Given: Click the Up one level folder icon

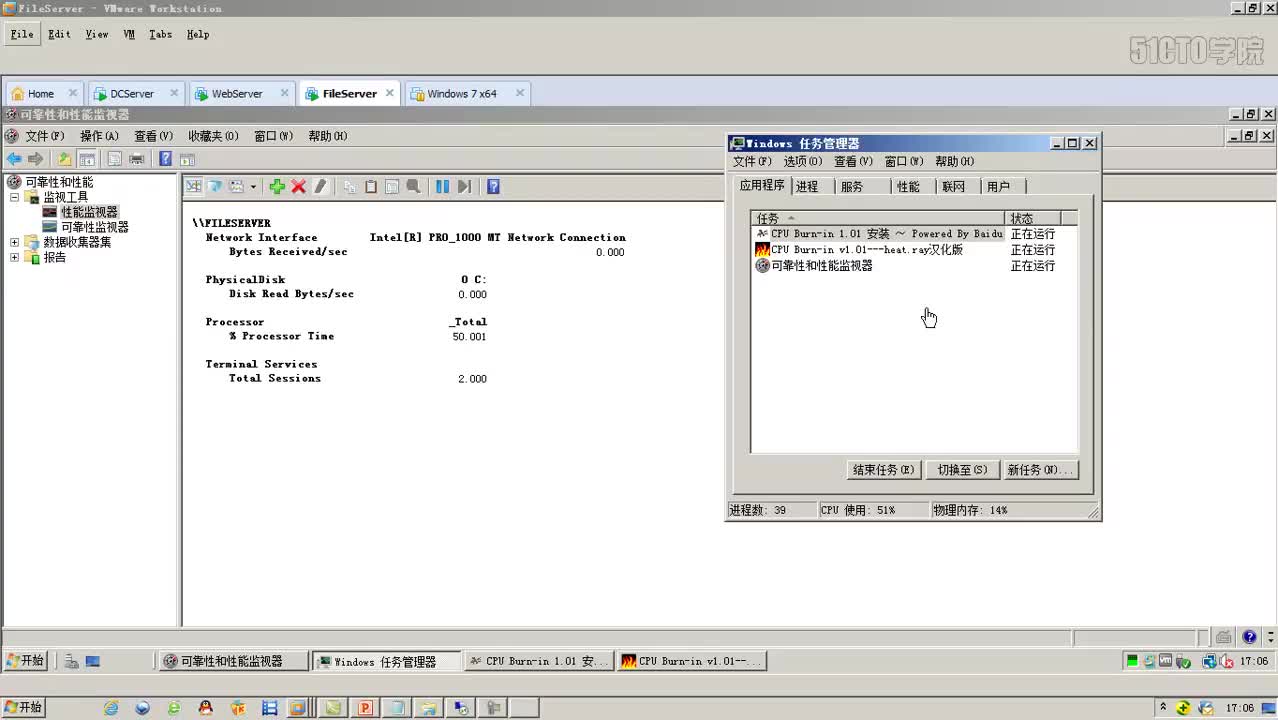Looking at the screenshot, I should coord(65,159).
